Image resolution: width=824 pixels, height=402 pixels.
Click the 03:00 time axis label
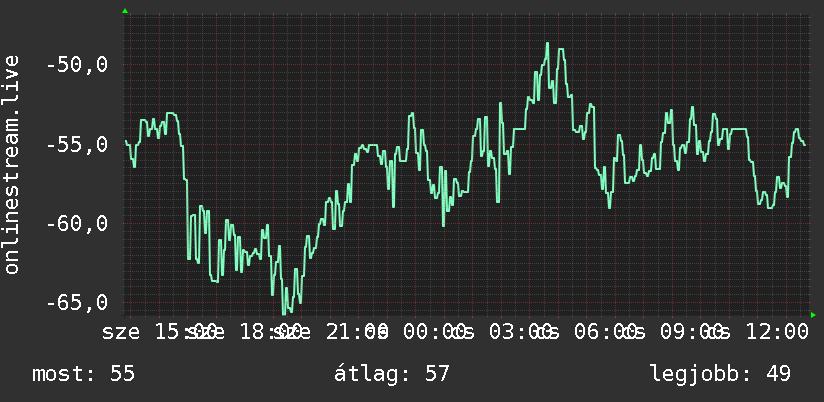(521, 332)
